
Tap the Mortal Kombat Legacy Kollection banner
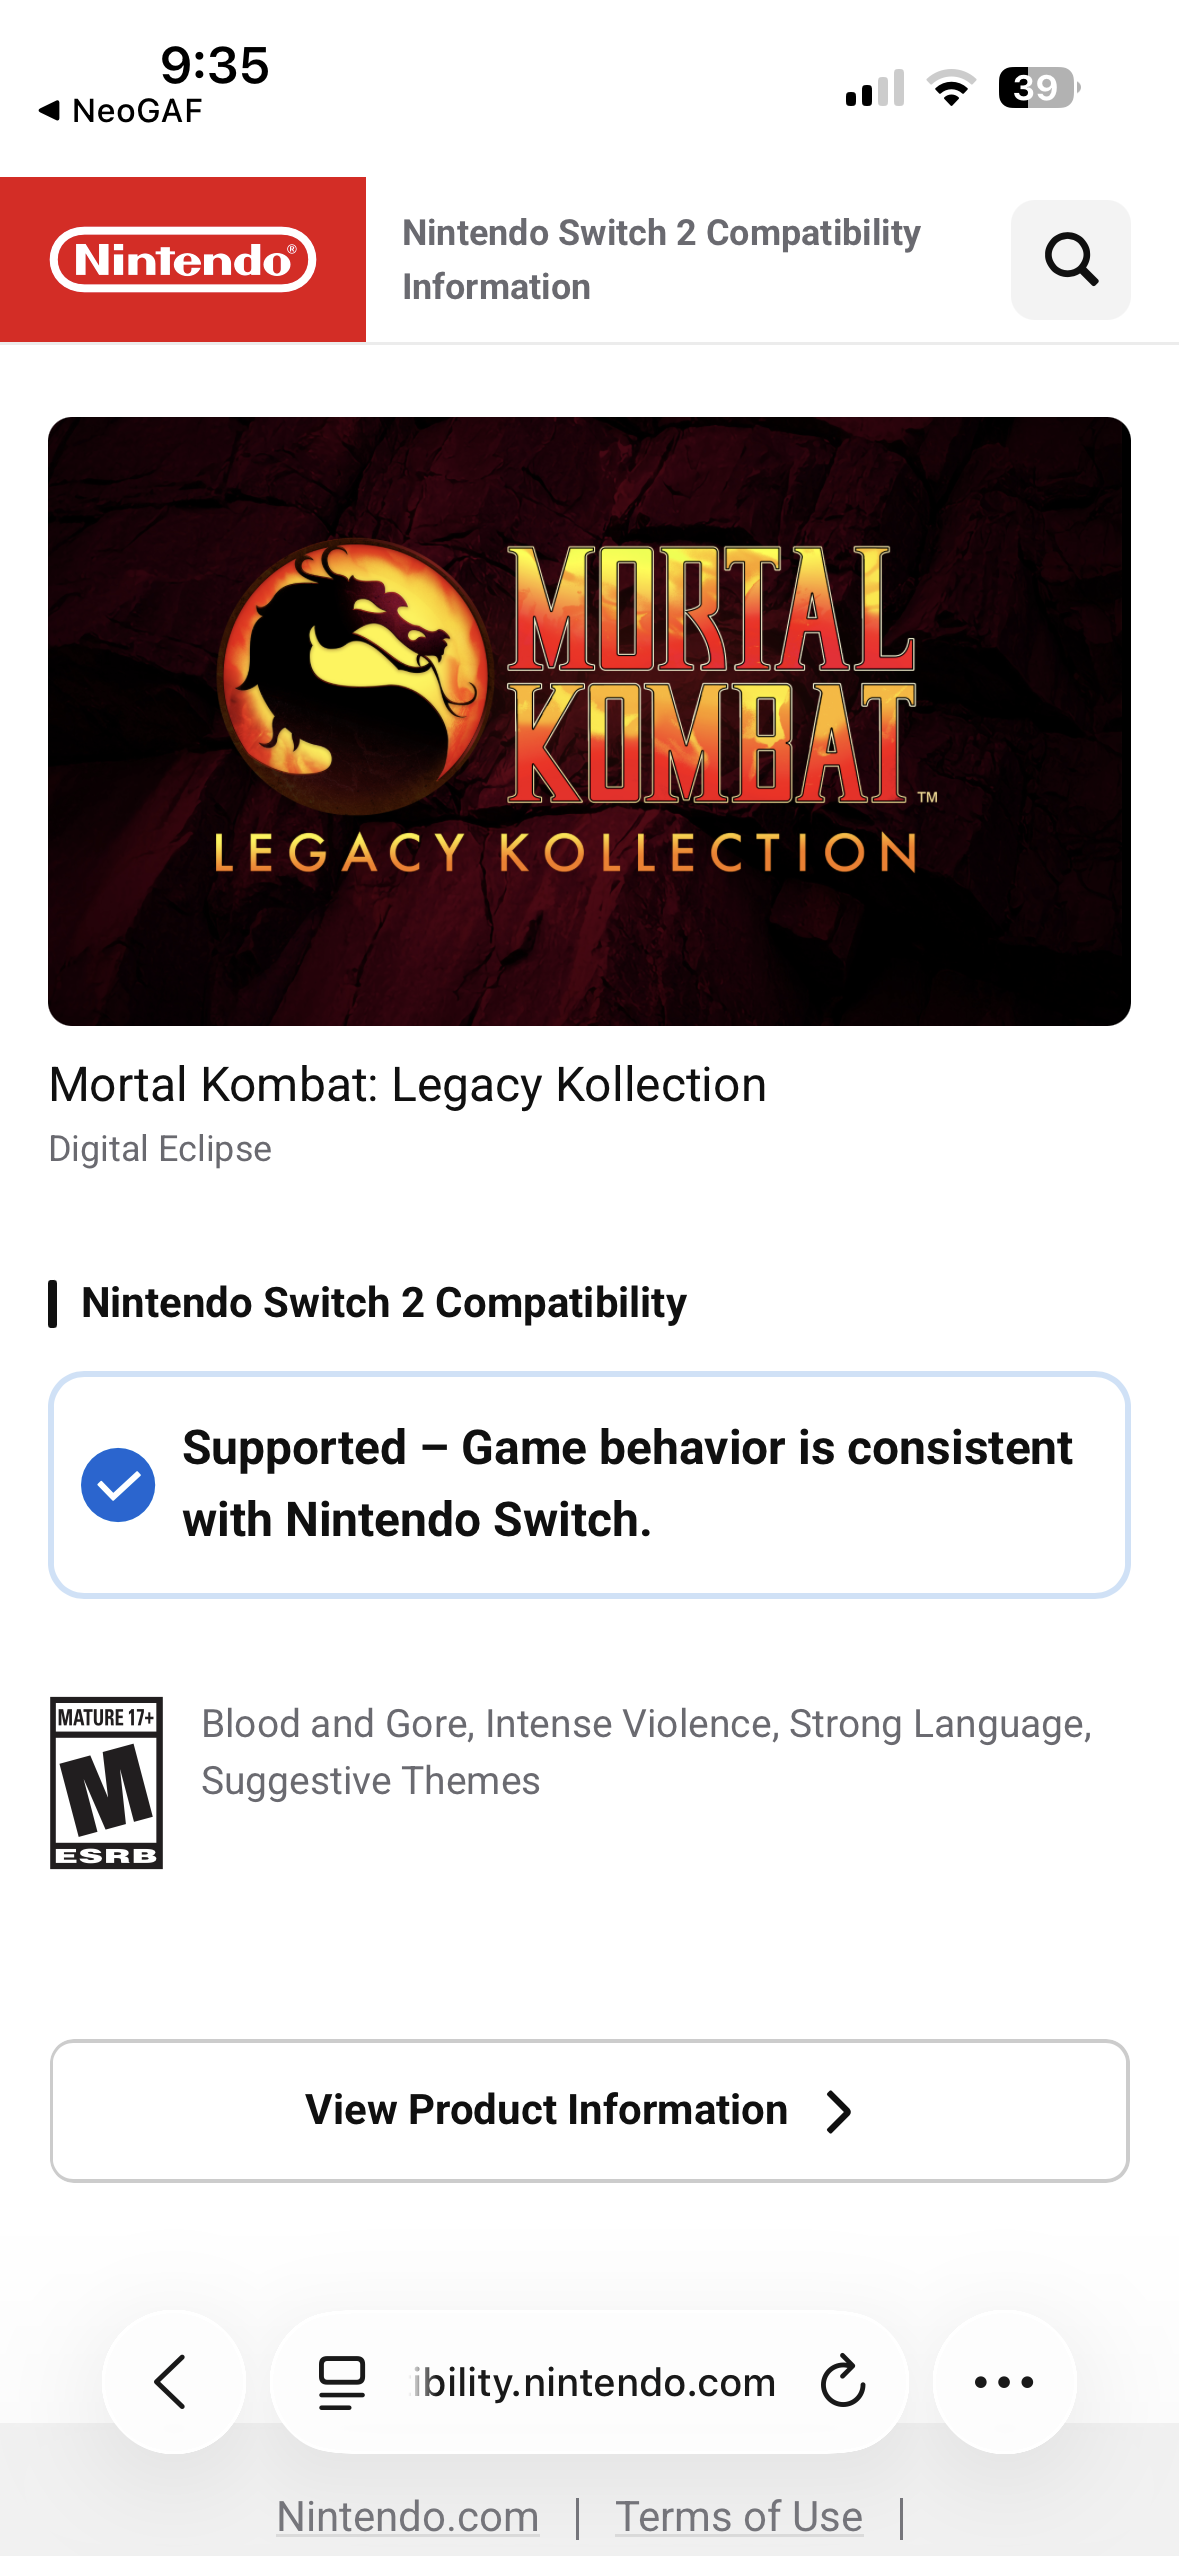click(589, 721)
